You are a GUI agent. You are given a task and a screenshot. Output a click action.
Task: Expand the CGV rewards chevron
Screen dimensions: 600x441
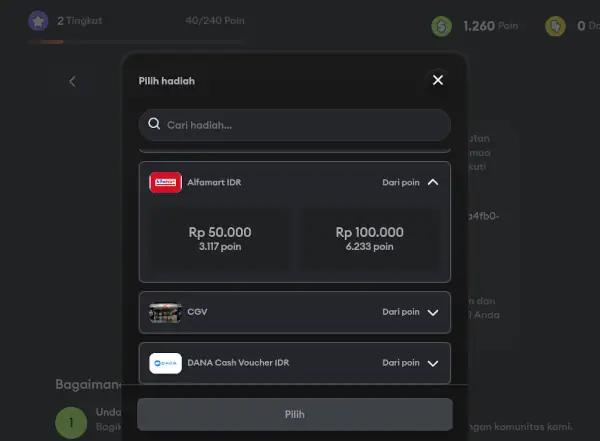(x=433, y=312)
